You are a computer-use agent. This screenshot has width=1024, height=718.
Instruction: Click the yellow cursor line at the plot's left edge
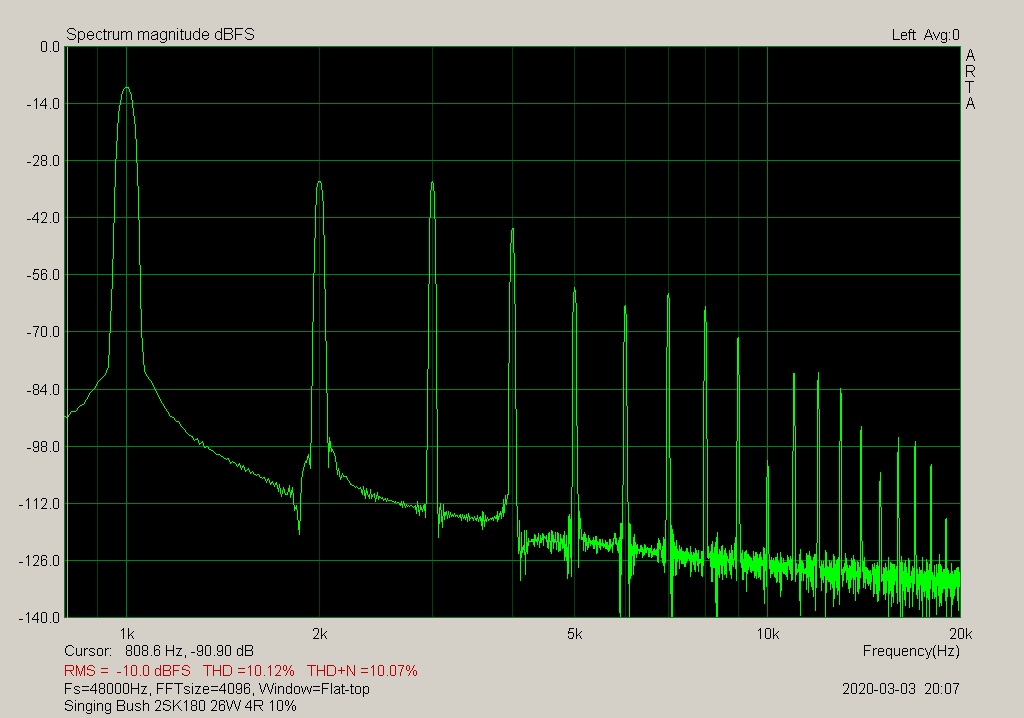67,332
